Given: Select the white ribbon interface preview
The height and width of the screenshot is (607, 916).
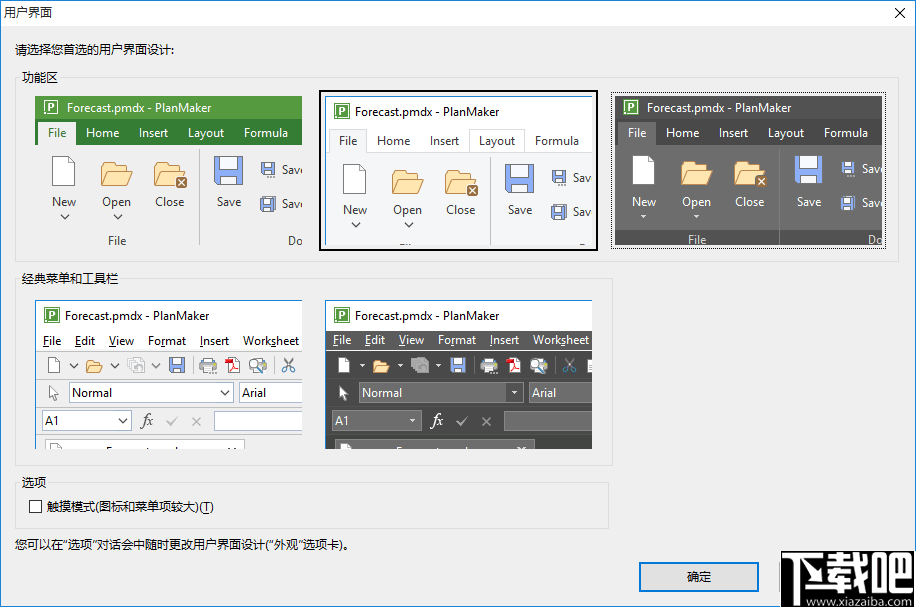Looking at the screenshot, I should pyautogui.click(x=458, y=170).
